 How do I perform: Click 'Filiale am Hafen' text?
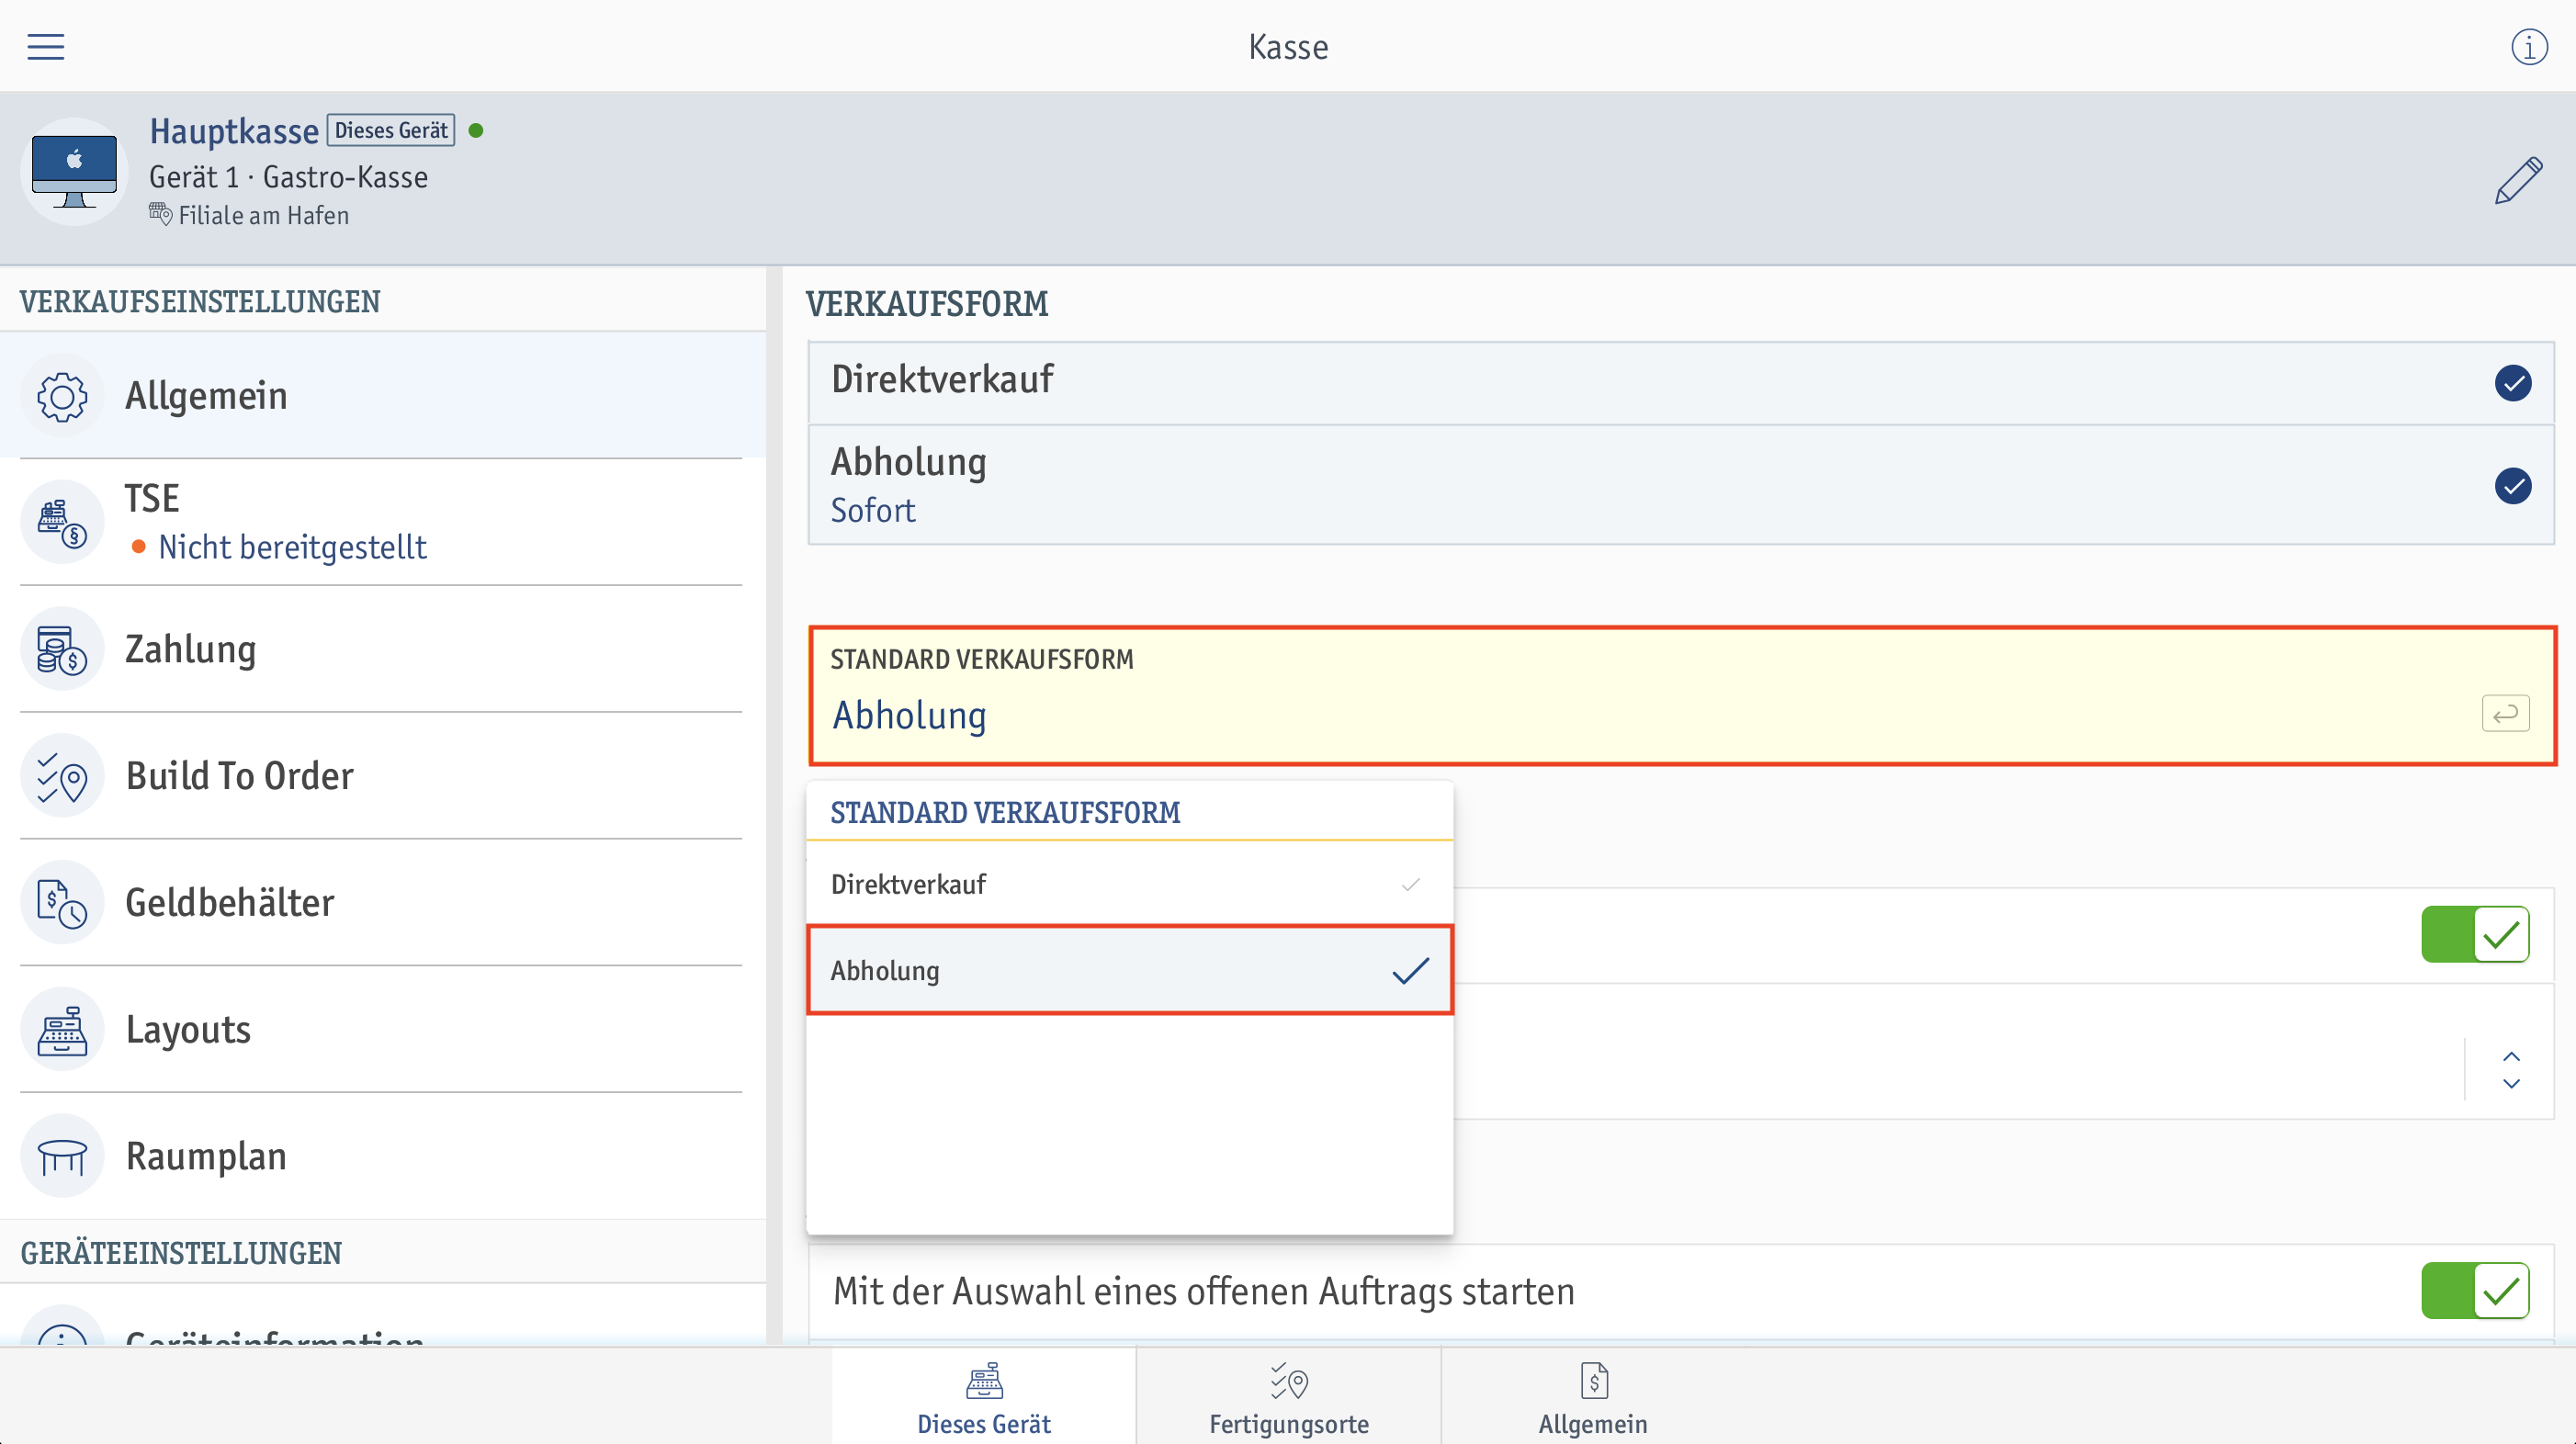[x=264, y=215]
